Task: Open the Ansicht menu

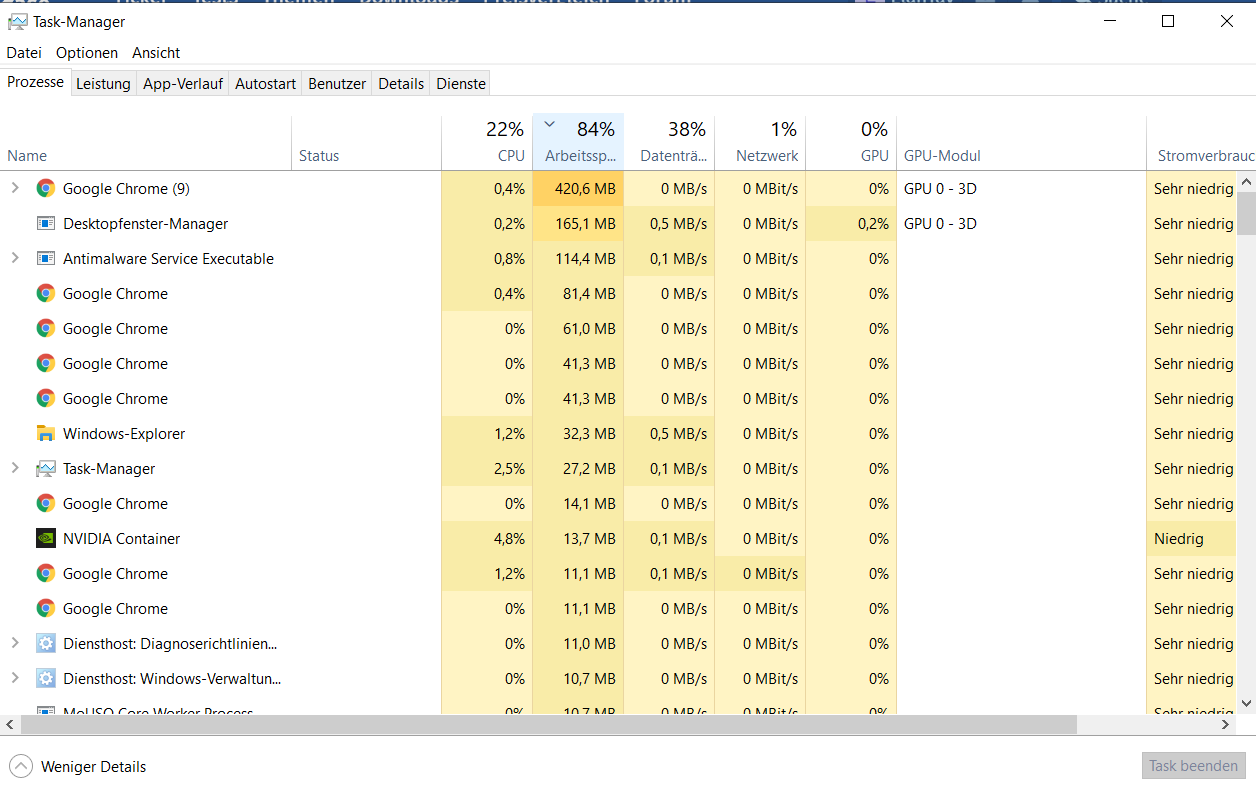Action: click(x=156, y=52)
